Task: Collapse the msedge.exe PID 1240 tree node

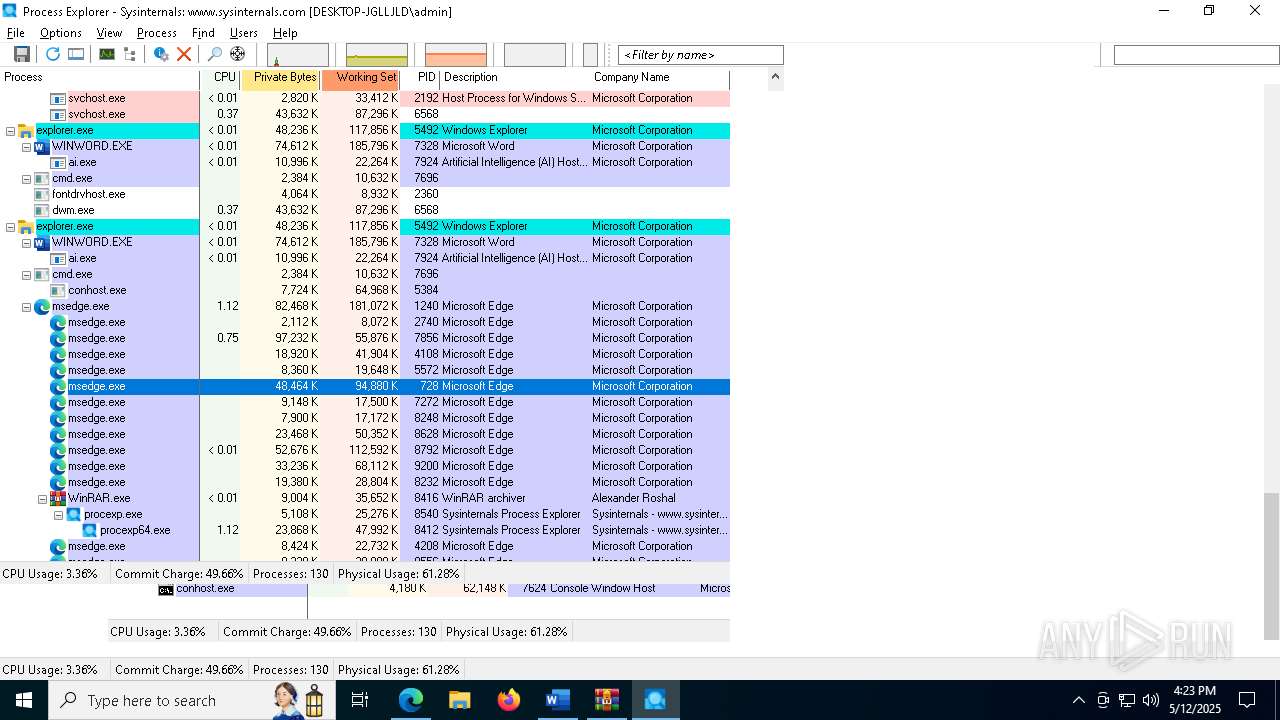Action: click(x=26, y=306)
